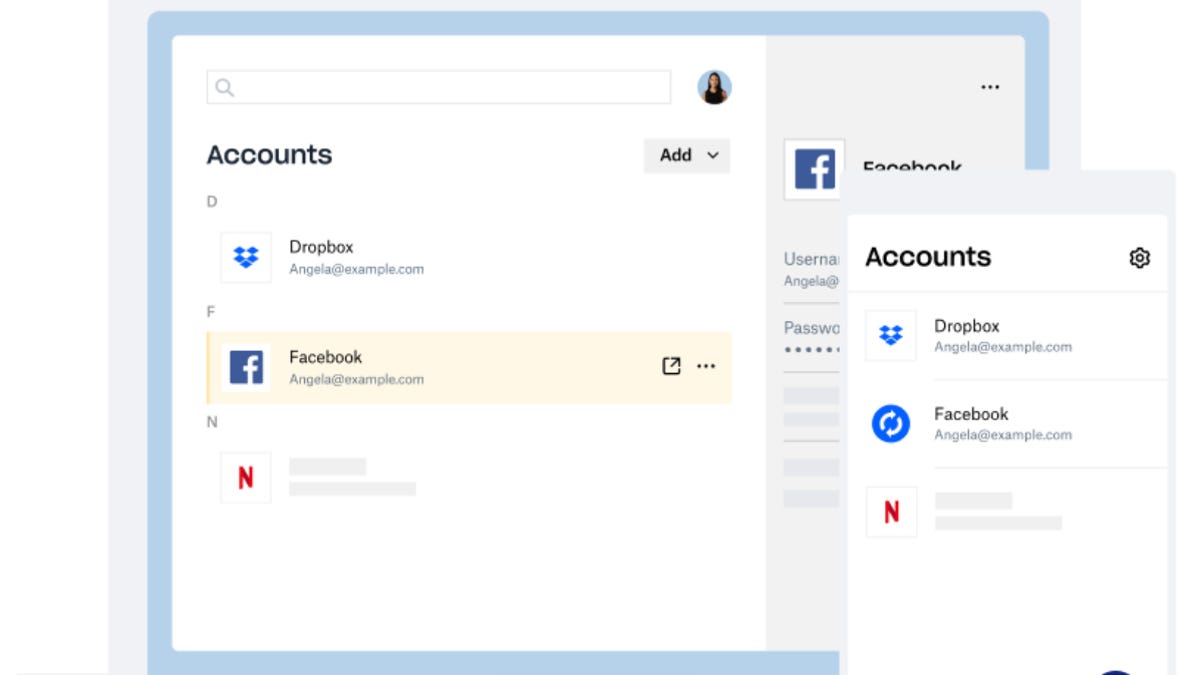Click the Facebook icon on the highlighted row
This screenshot has width=1200, height=675.
click(246, 367)
